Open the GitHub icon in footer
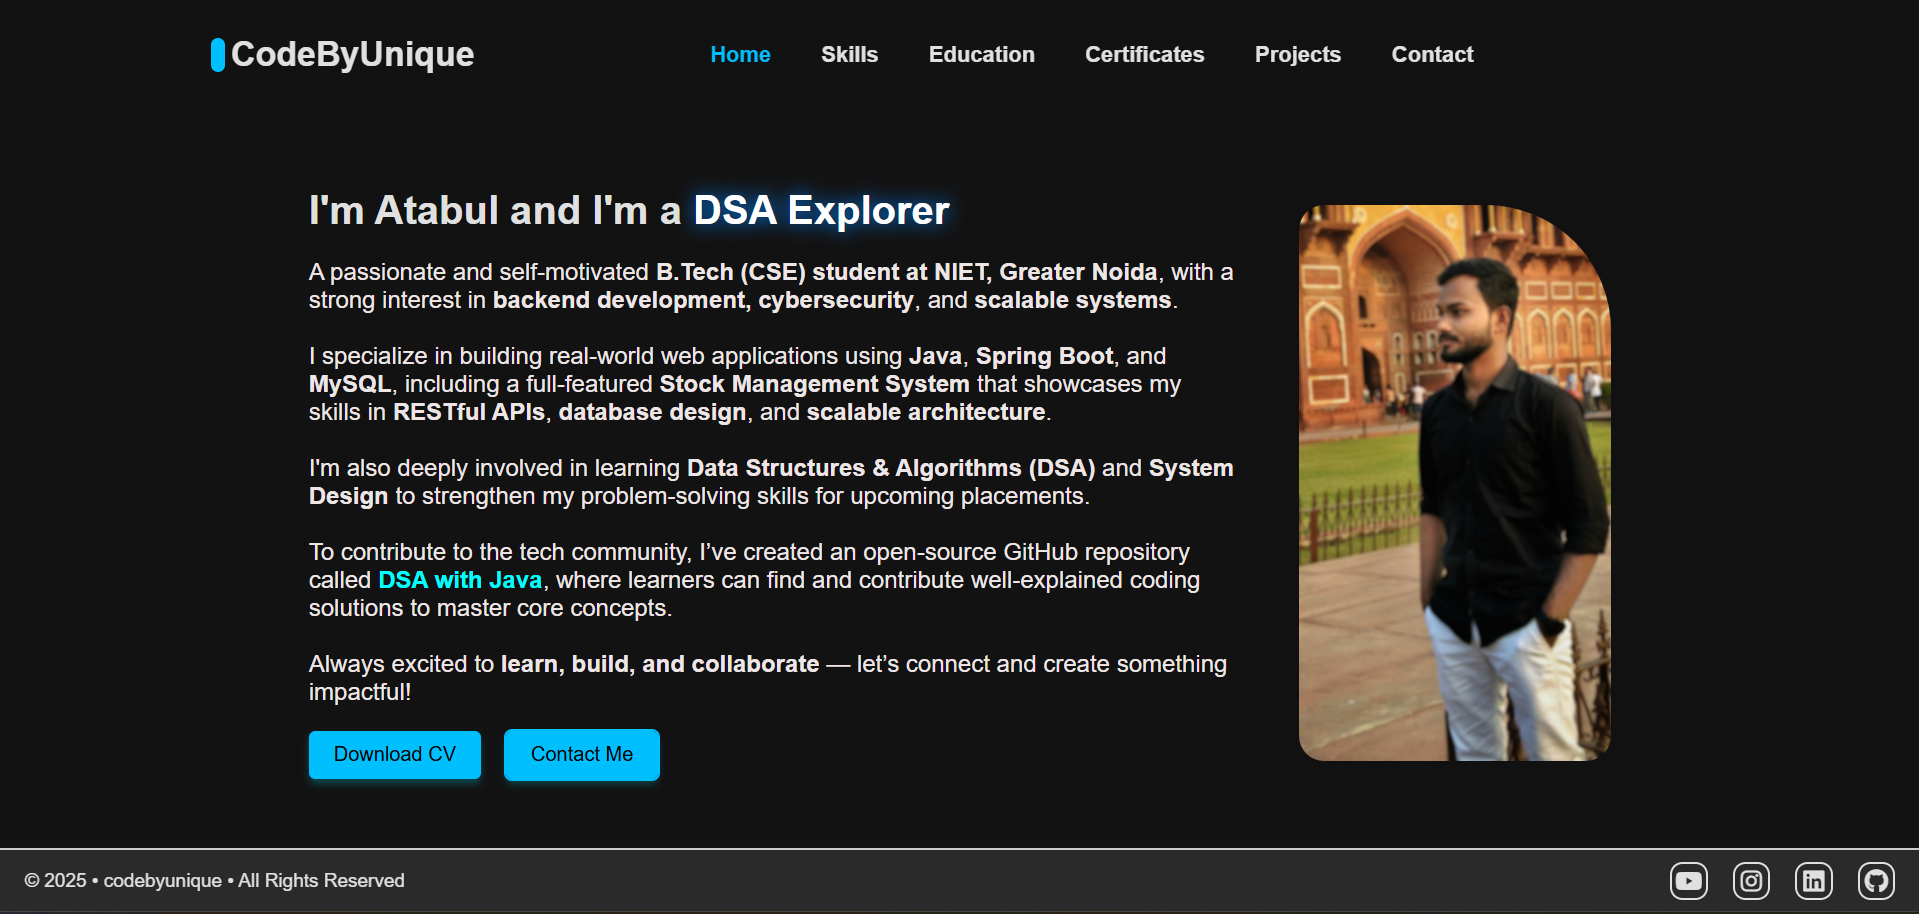This screenshot has height=914, width=1919. (1876, 881)
